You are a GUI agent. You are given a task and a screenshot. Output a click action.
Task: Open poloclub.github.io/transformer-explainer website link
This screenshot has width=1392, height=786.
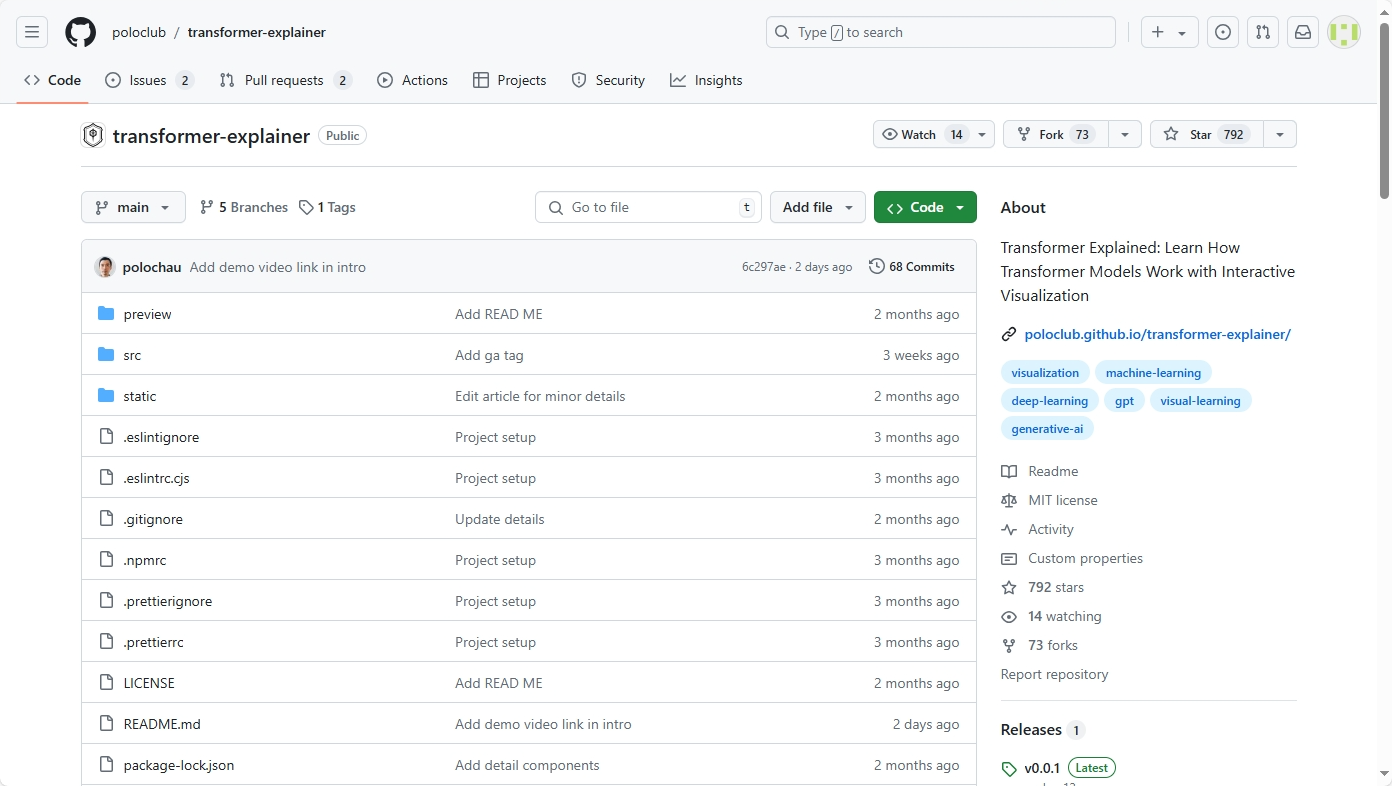click(x=1157, y=334)
